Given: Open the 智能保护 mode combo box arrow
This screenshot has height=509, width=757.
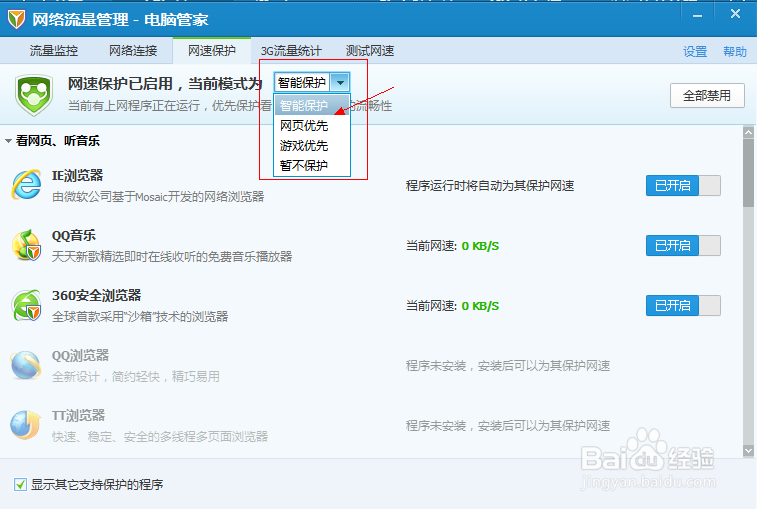Looking at the screenshot, I should pos(340,83).
